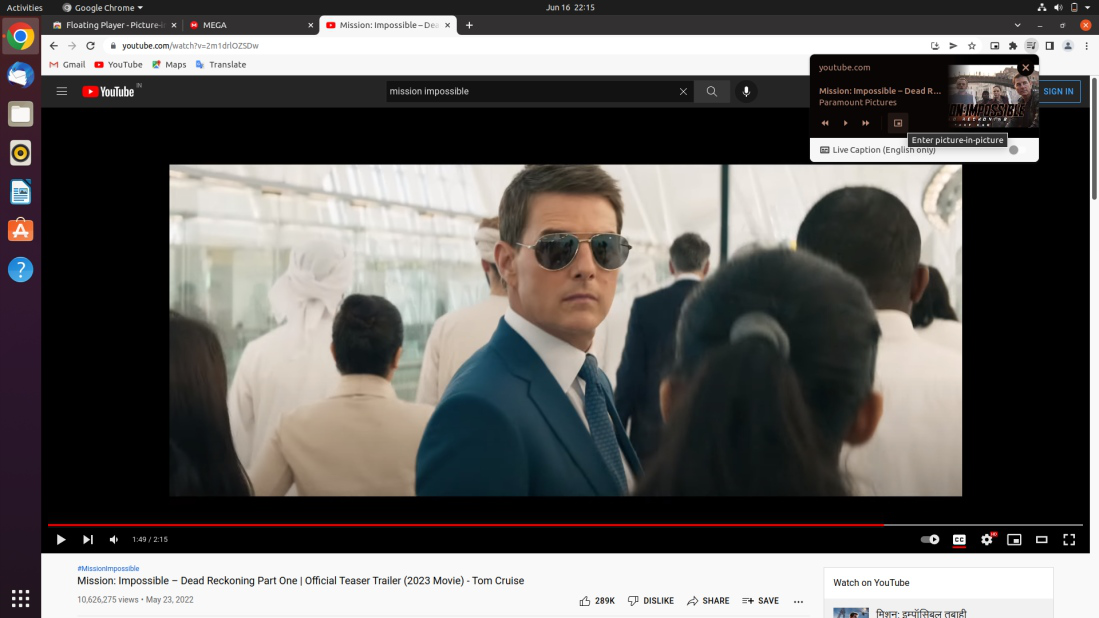This screenshot has height=618, width=1099.
Task: Open the Chrome side panel
Action: tap(1049, 46)
